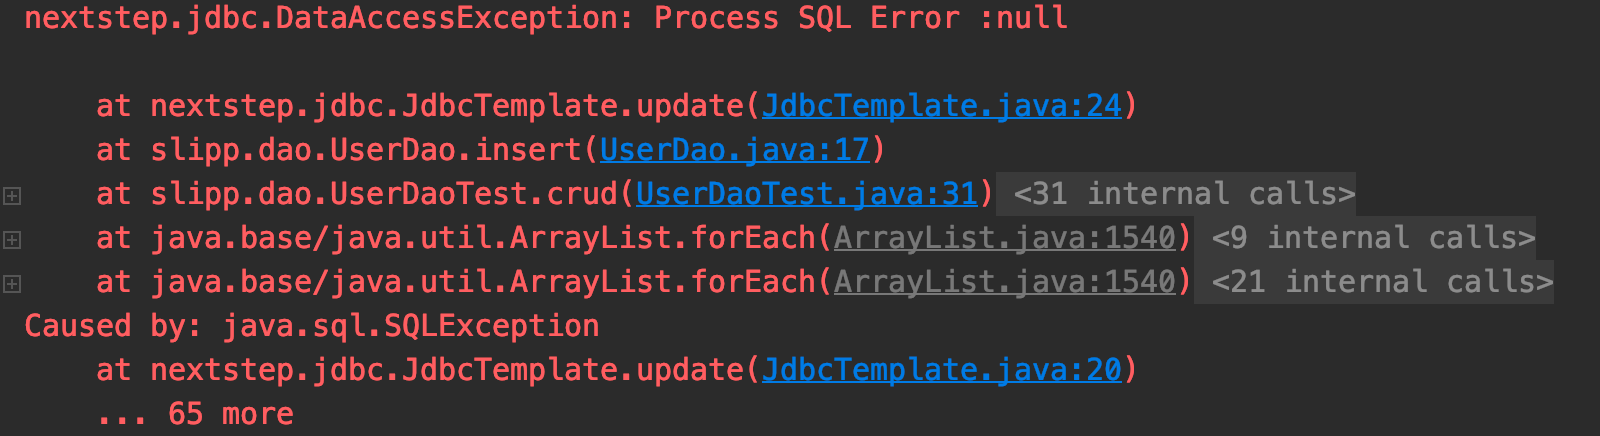1600x436 pixels.
Task: Navigate to JdbcTemplate.java:20 link
Action: coord(941,370)
